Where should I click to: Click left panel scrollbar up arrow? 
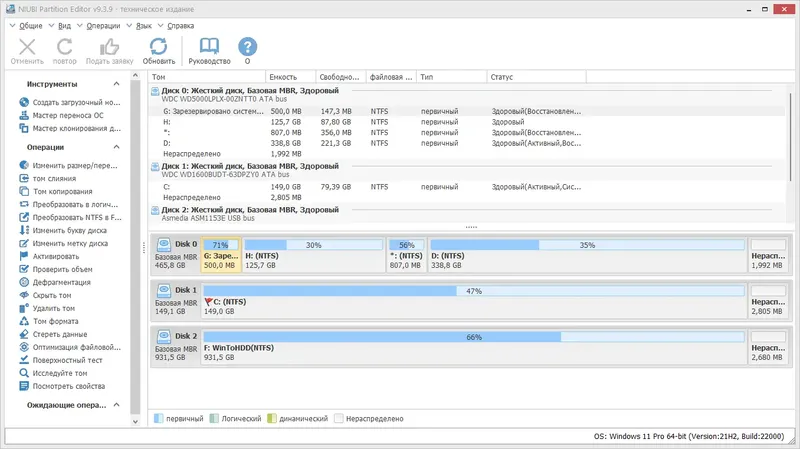point(135,76)
